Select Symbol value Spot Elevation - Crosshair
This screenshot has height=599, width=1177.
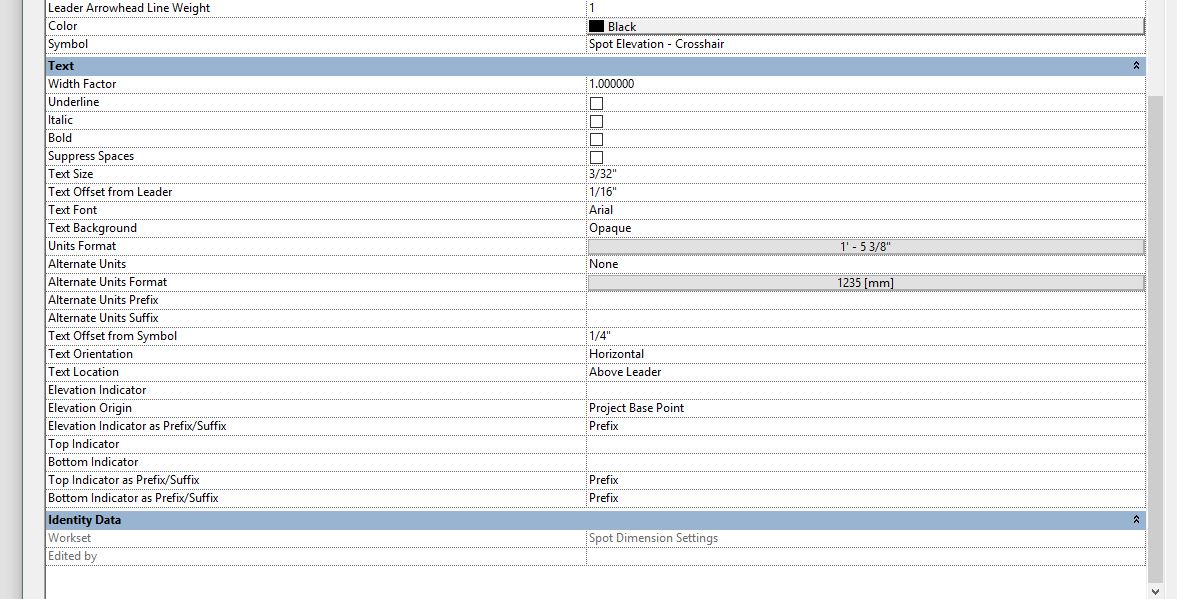tap(865, 44)
